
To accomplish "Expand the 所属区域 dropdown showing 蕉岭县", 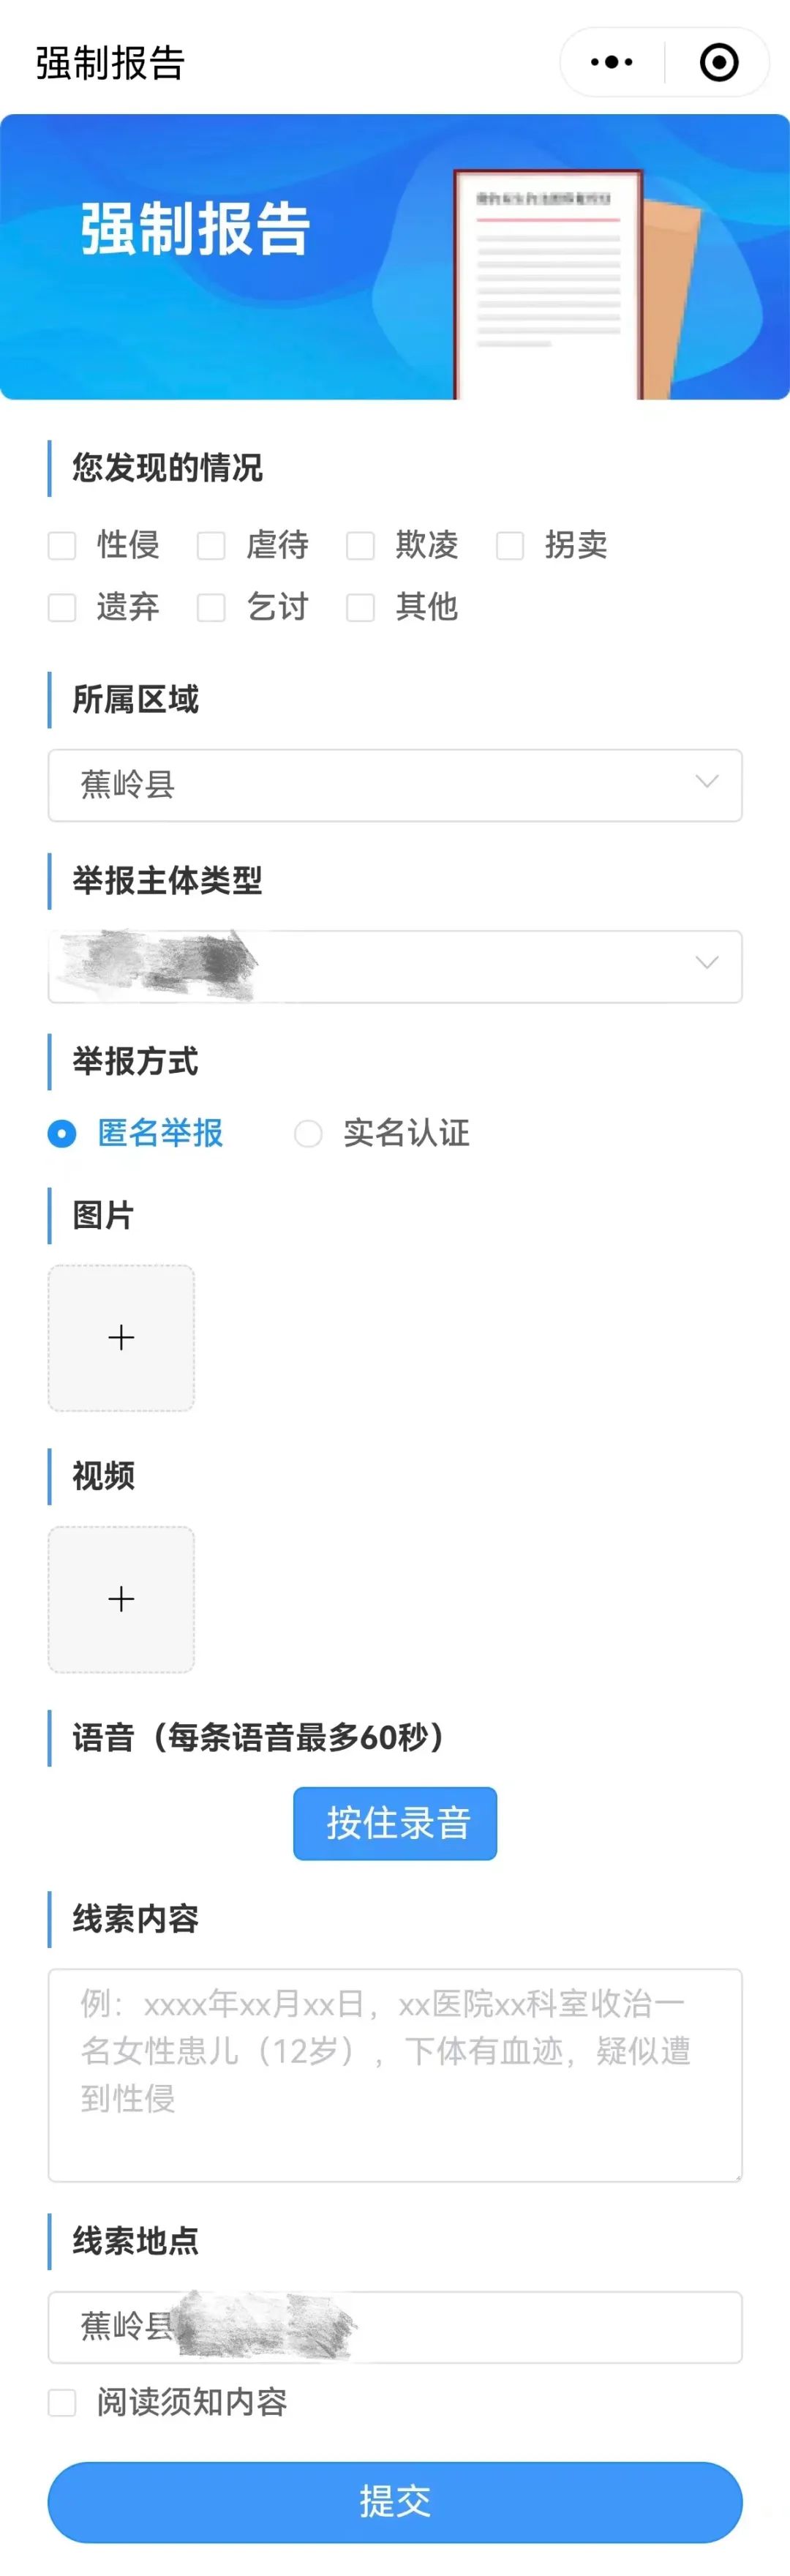I will coord(395,785).
